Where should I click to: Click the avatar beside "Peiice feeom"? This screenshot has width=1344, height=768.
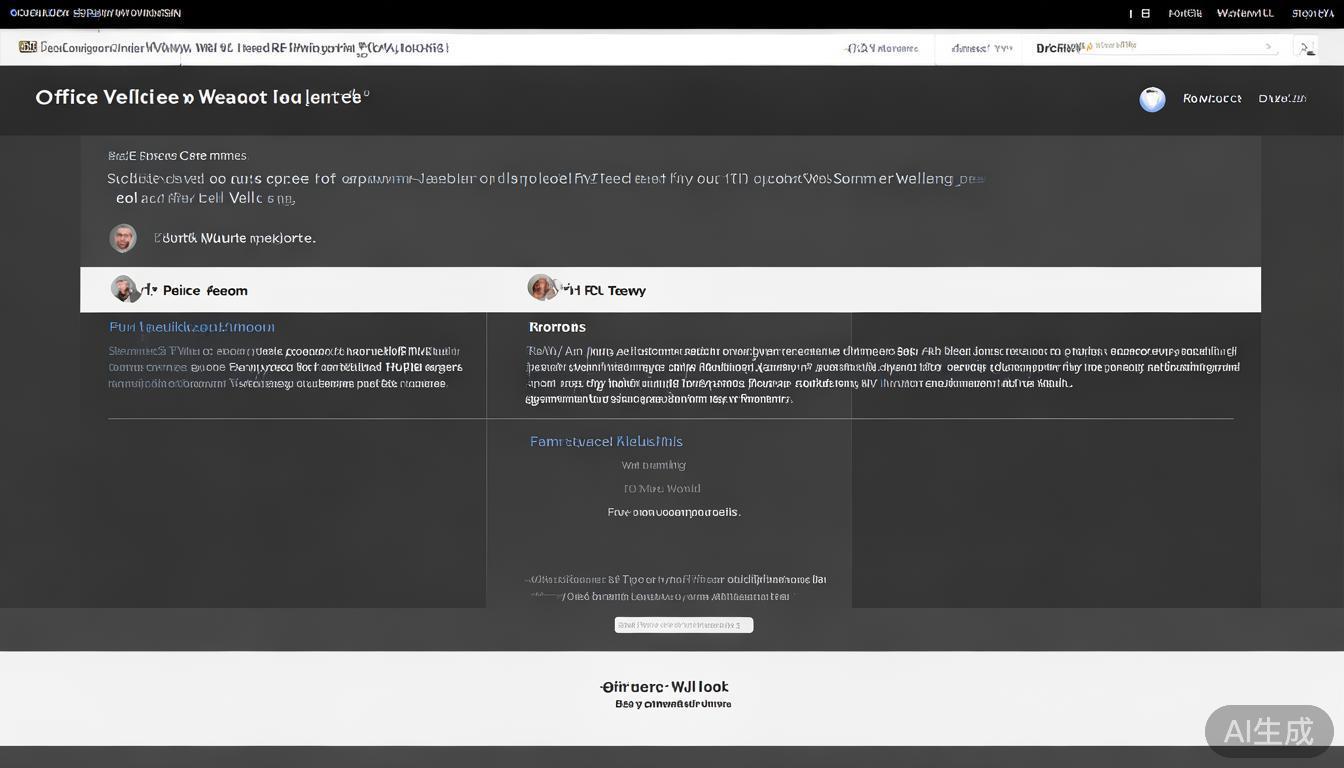click(124, 289)
